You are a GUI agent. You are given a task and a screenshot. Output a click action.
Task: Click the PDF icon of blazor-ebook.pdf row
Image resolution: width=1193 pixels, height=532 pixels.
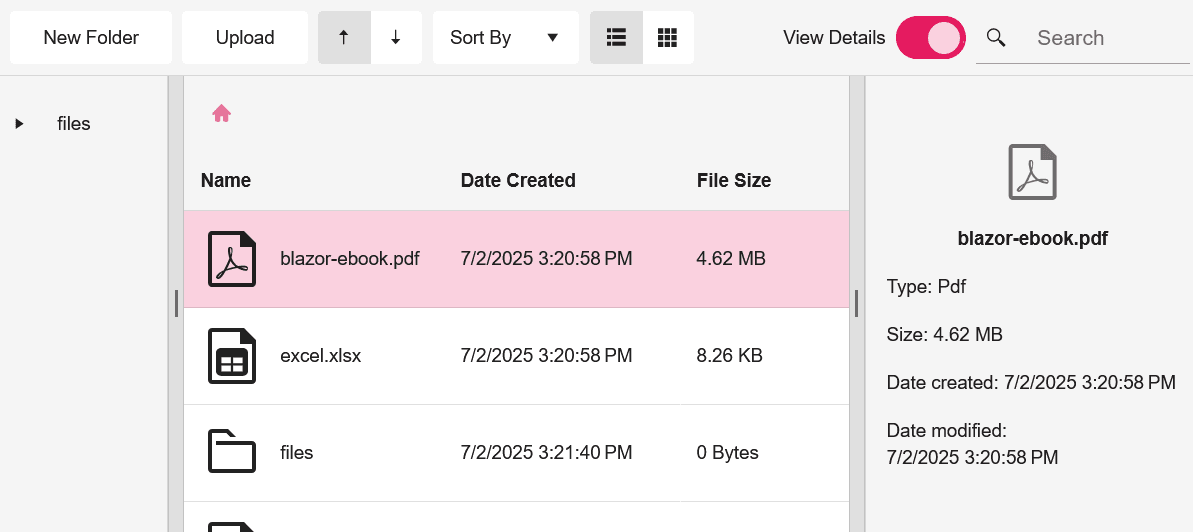pyautogui.click(x=232, y=259)
